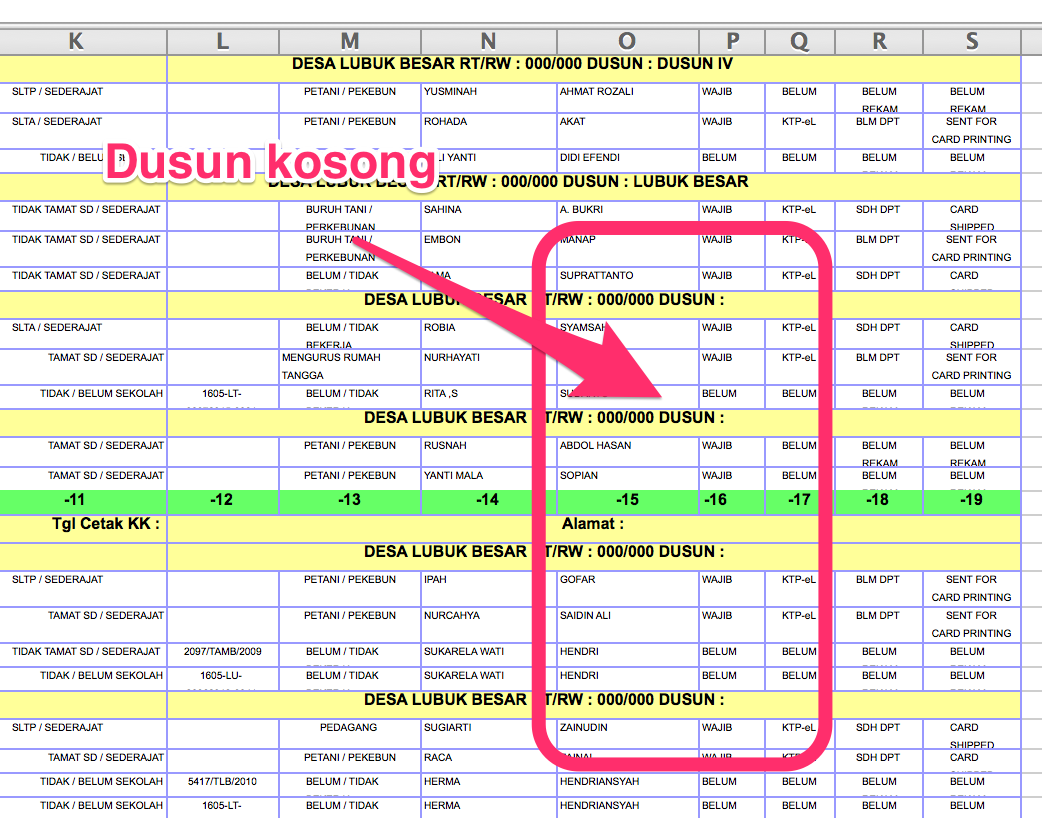Select the cell 'YUSMINAH'
The width and height of the screenshot is (1042, 818).
tap(488, 98)
